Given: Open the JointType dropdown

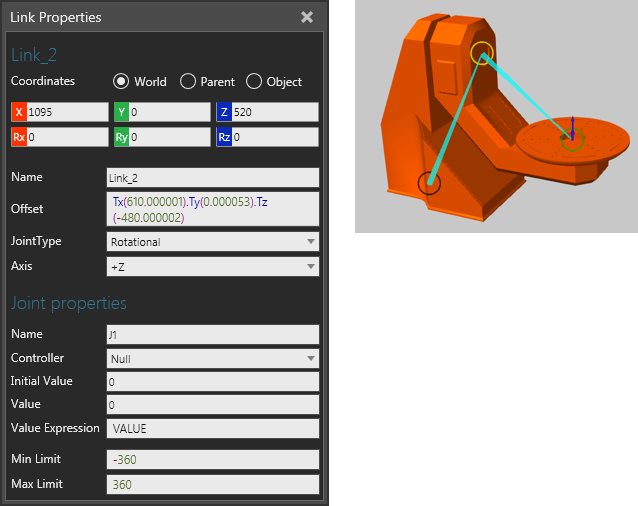Looking at the screenshot, I should pos(212,241).
